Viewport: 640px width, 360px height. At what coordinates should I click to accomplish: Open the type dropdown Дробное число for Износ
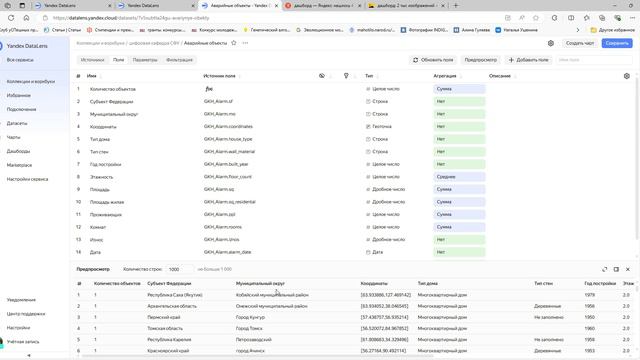click(385, 240)
